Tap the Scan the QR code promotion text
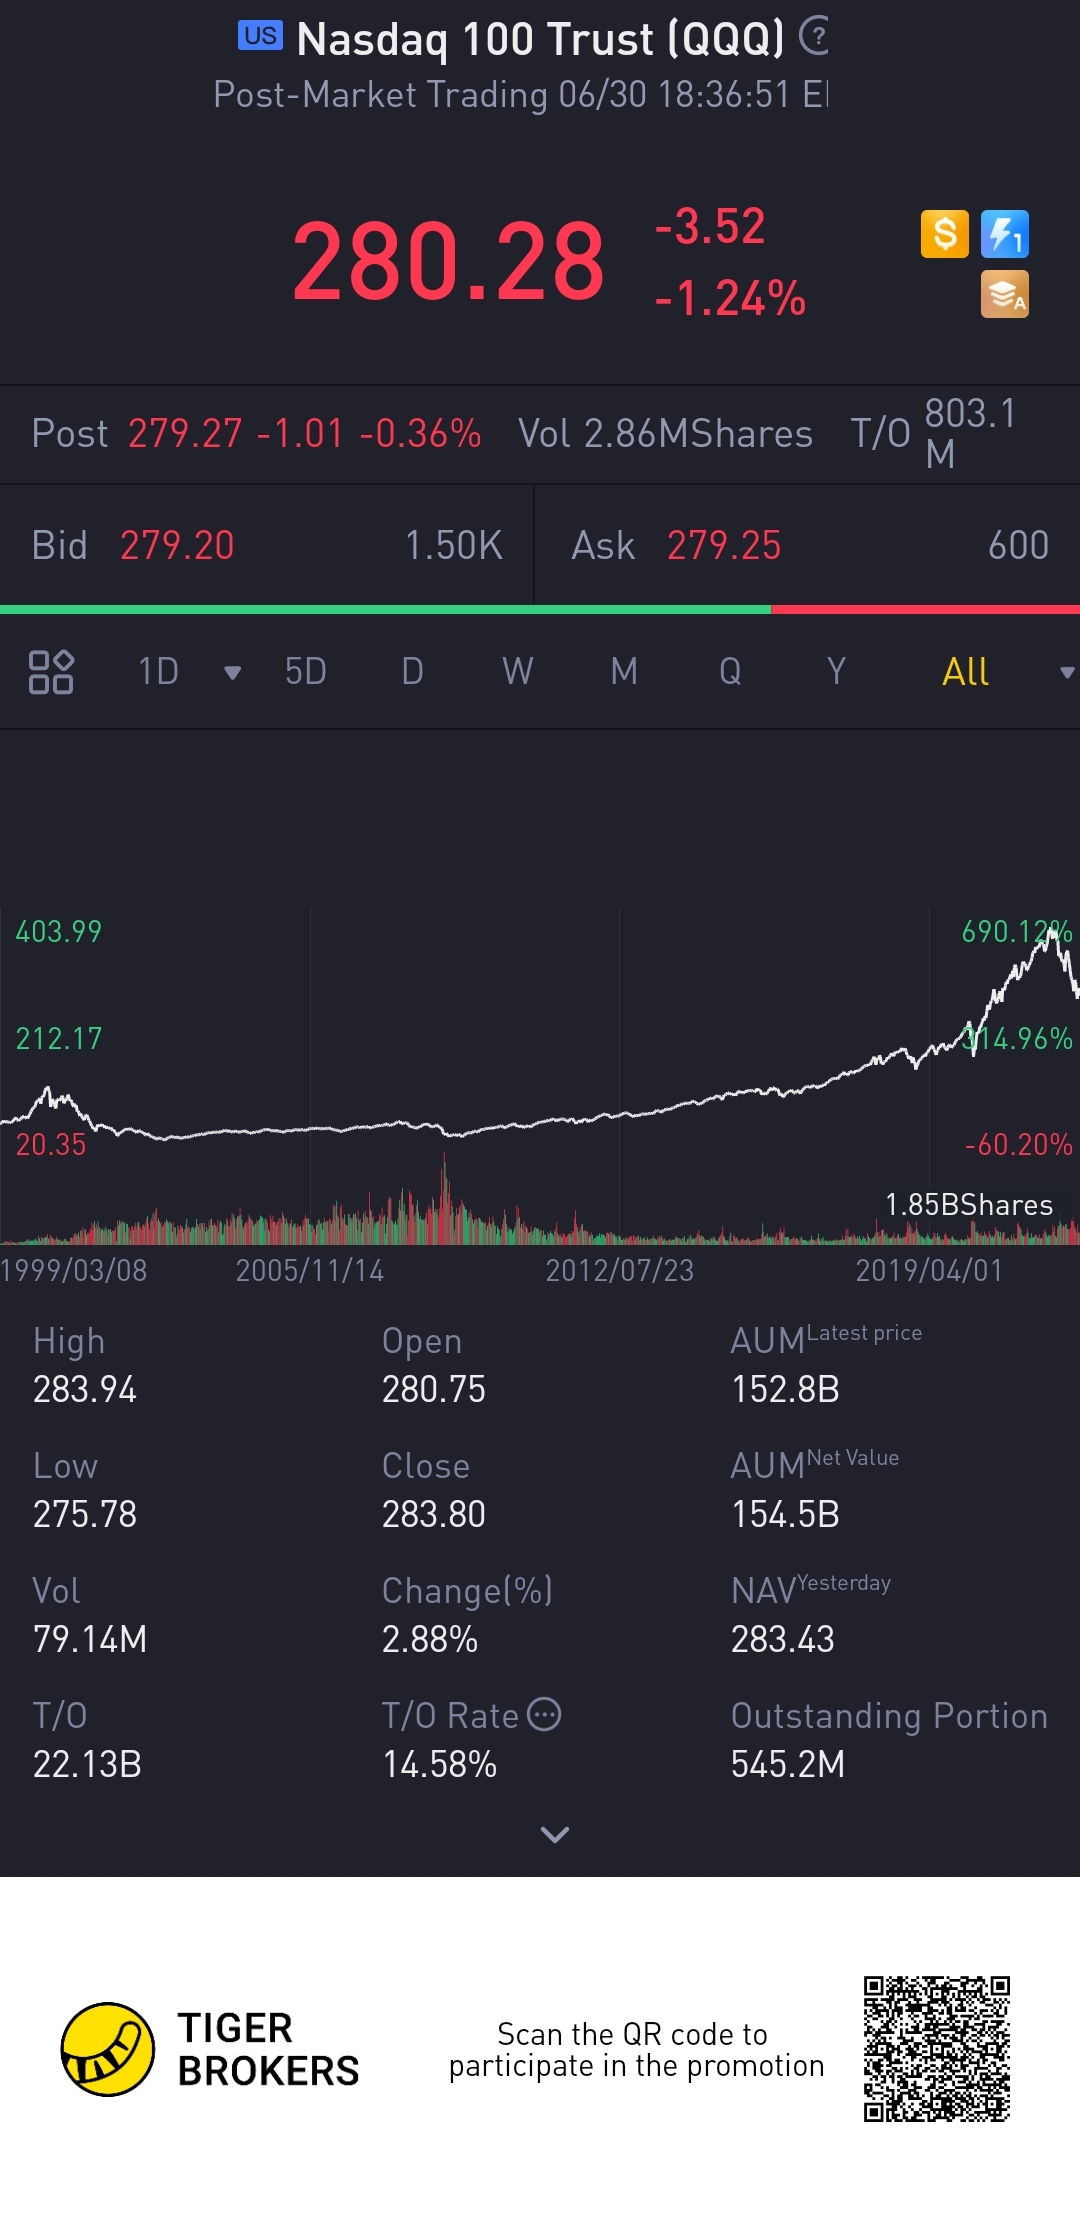1080x2222 pixels. coord(636,2050)
